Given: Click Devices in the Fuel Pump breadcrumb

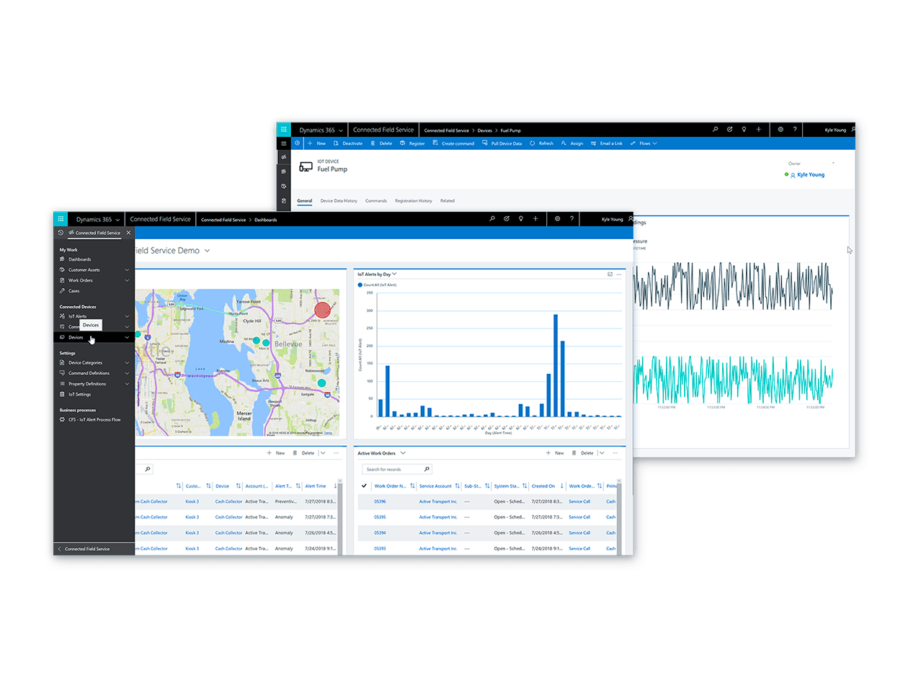Looking at the screenshot, I should [485, 130].
